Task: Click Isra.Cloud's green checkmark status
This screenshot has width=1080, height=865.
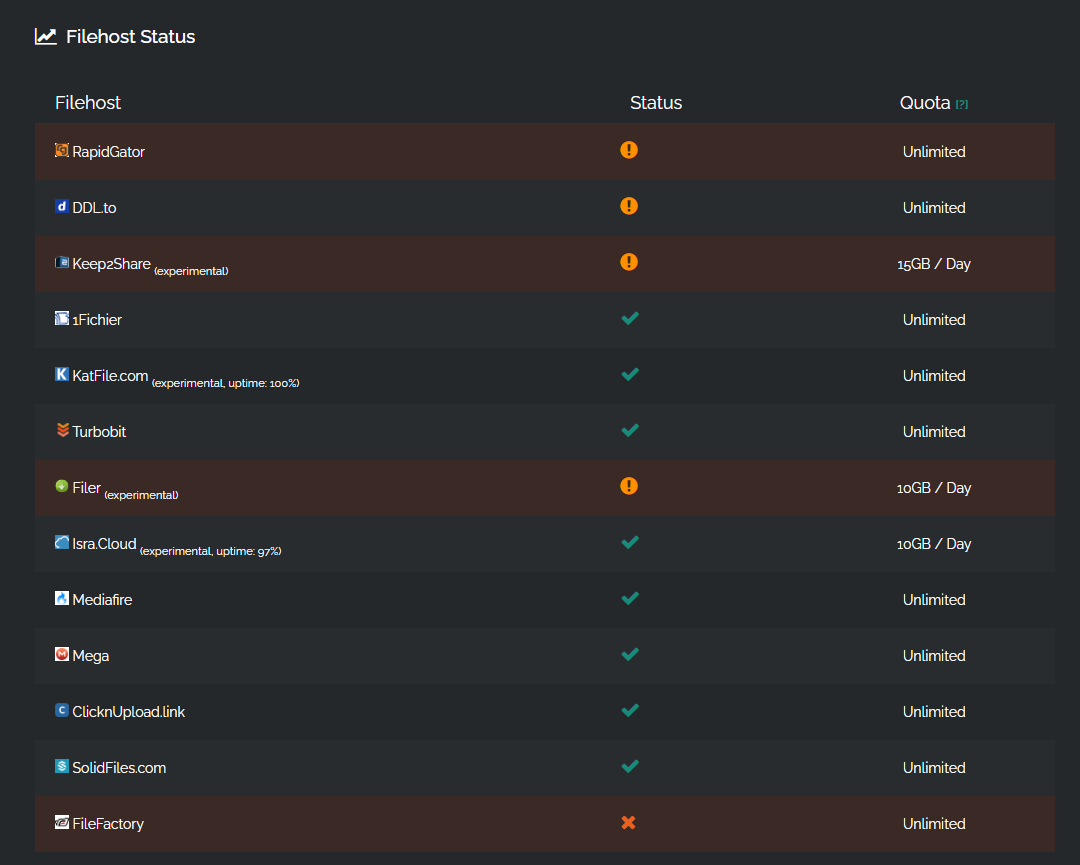Action: click(630, 542)
